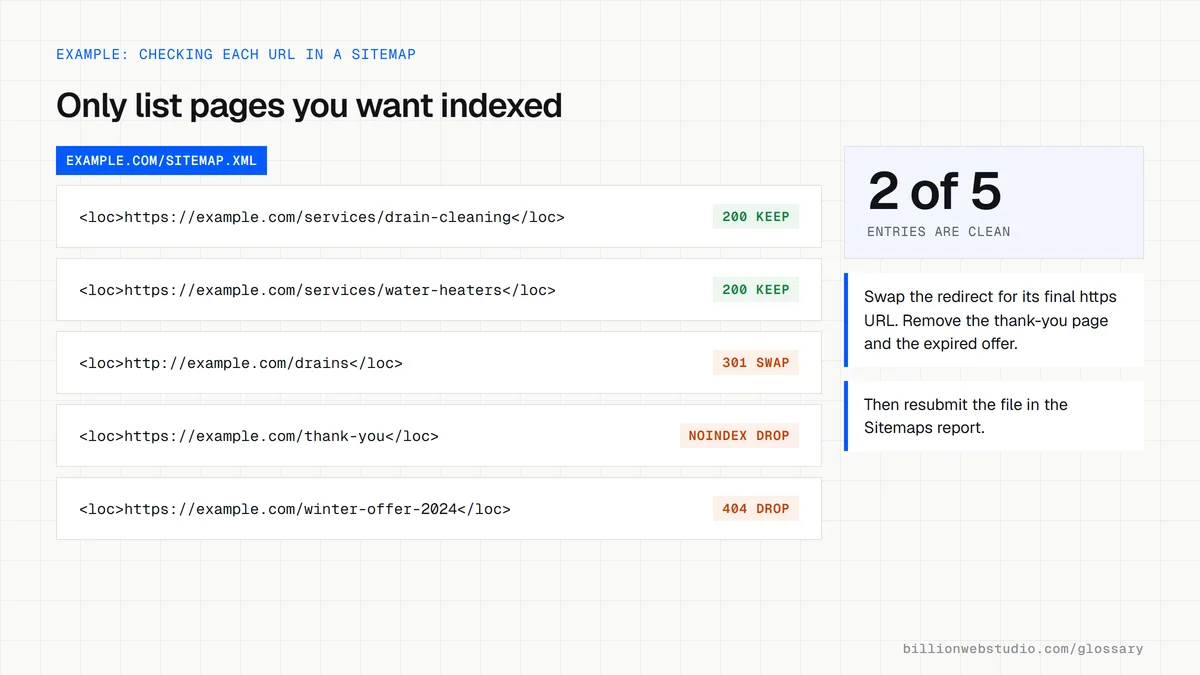This screenshot has height=675, width=1200.
Task: Click the heading Only list pages you want indexed
Action: 309,105
